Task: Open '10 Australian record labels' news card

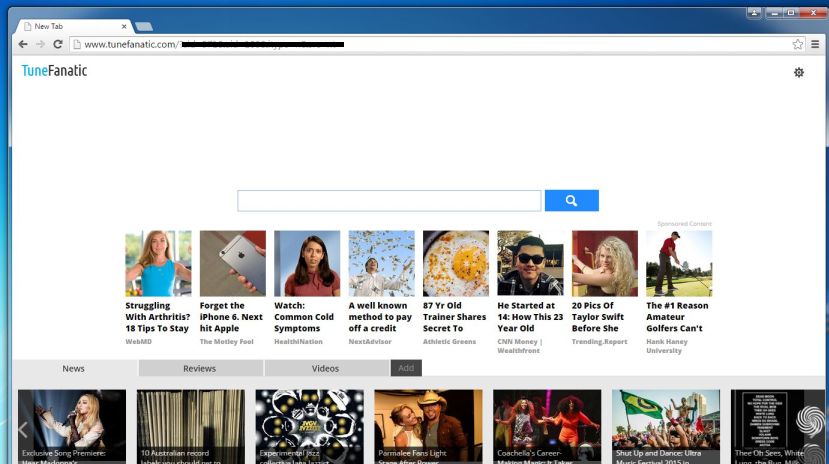Action: click(x=191, y=427)
